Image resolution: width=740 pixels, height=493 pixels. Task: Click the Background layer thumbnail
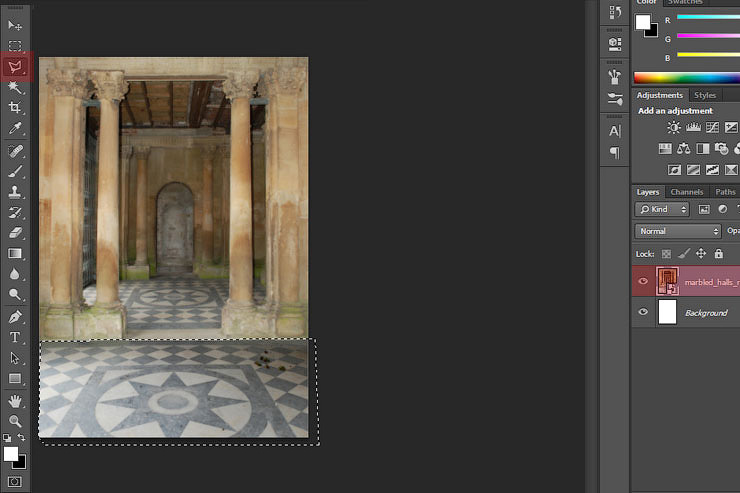pyautogui.click(x=667, y=313)
